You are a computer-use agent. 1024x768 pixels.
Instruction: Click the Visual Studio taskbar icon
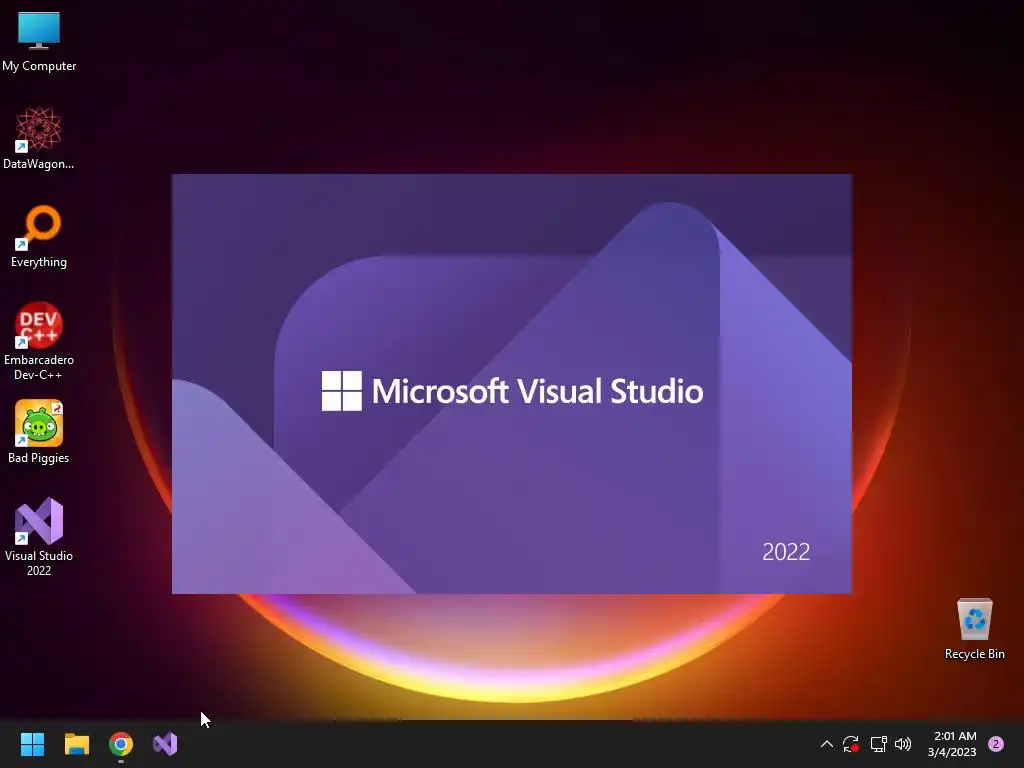[165, 744]
